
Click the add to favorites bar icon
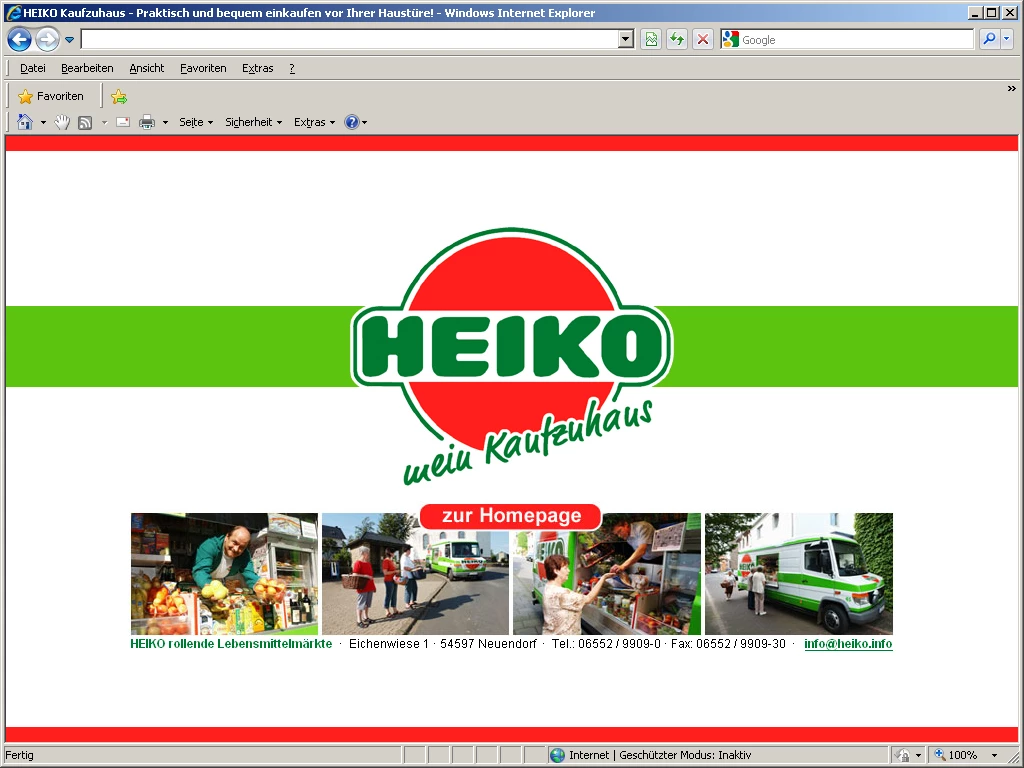[x=119, y=97]
